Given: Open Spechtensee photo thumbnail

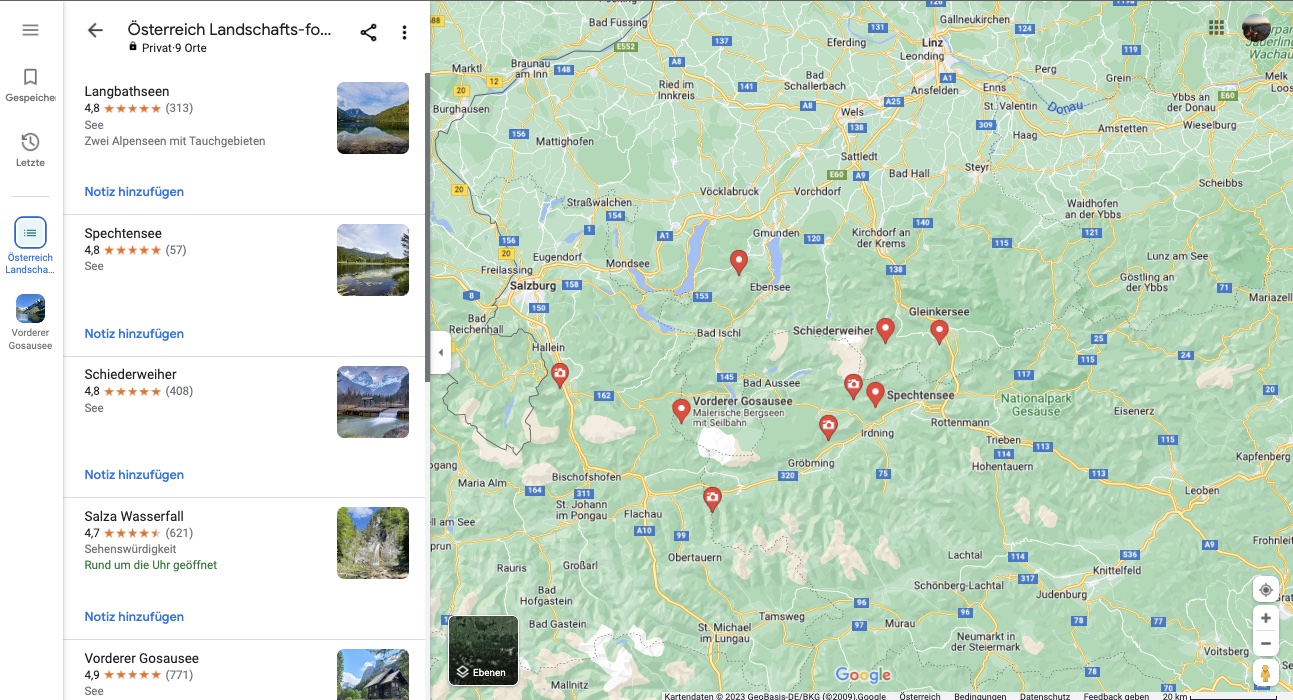Looking at the screenshot, I should [x=373, y=260].
